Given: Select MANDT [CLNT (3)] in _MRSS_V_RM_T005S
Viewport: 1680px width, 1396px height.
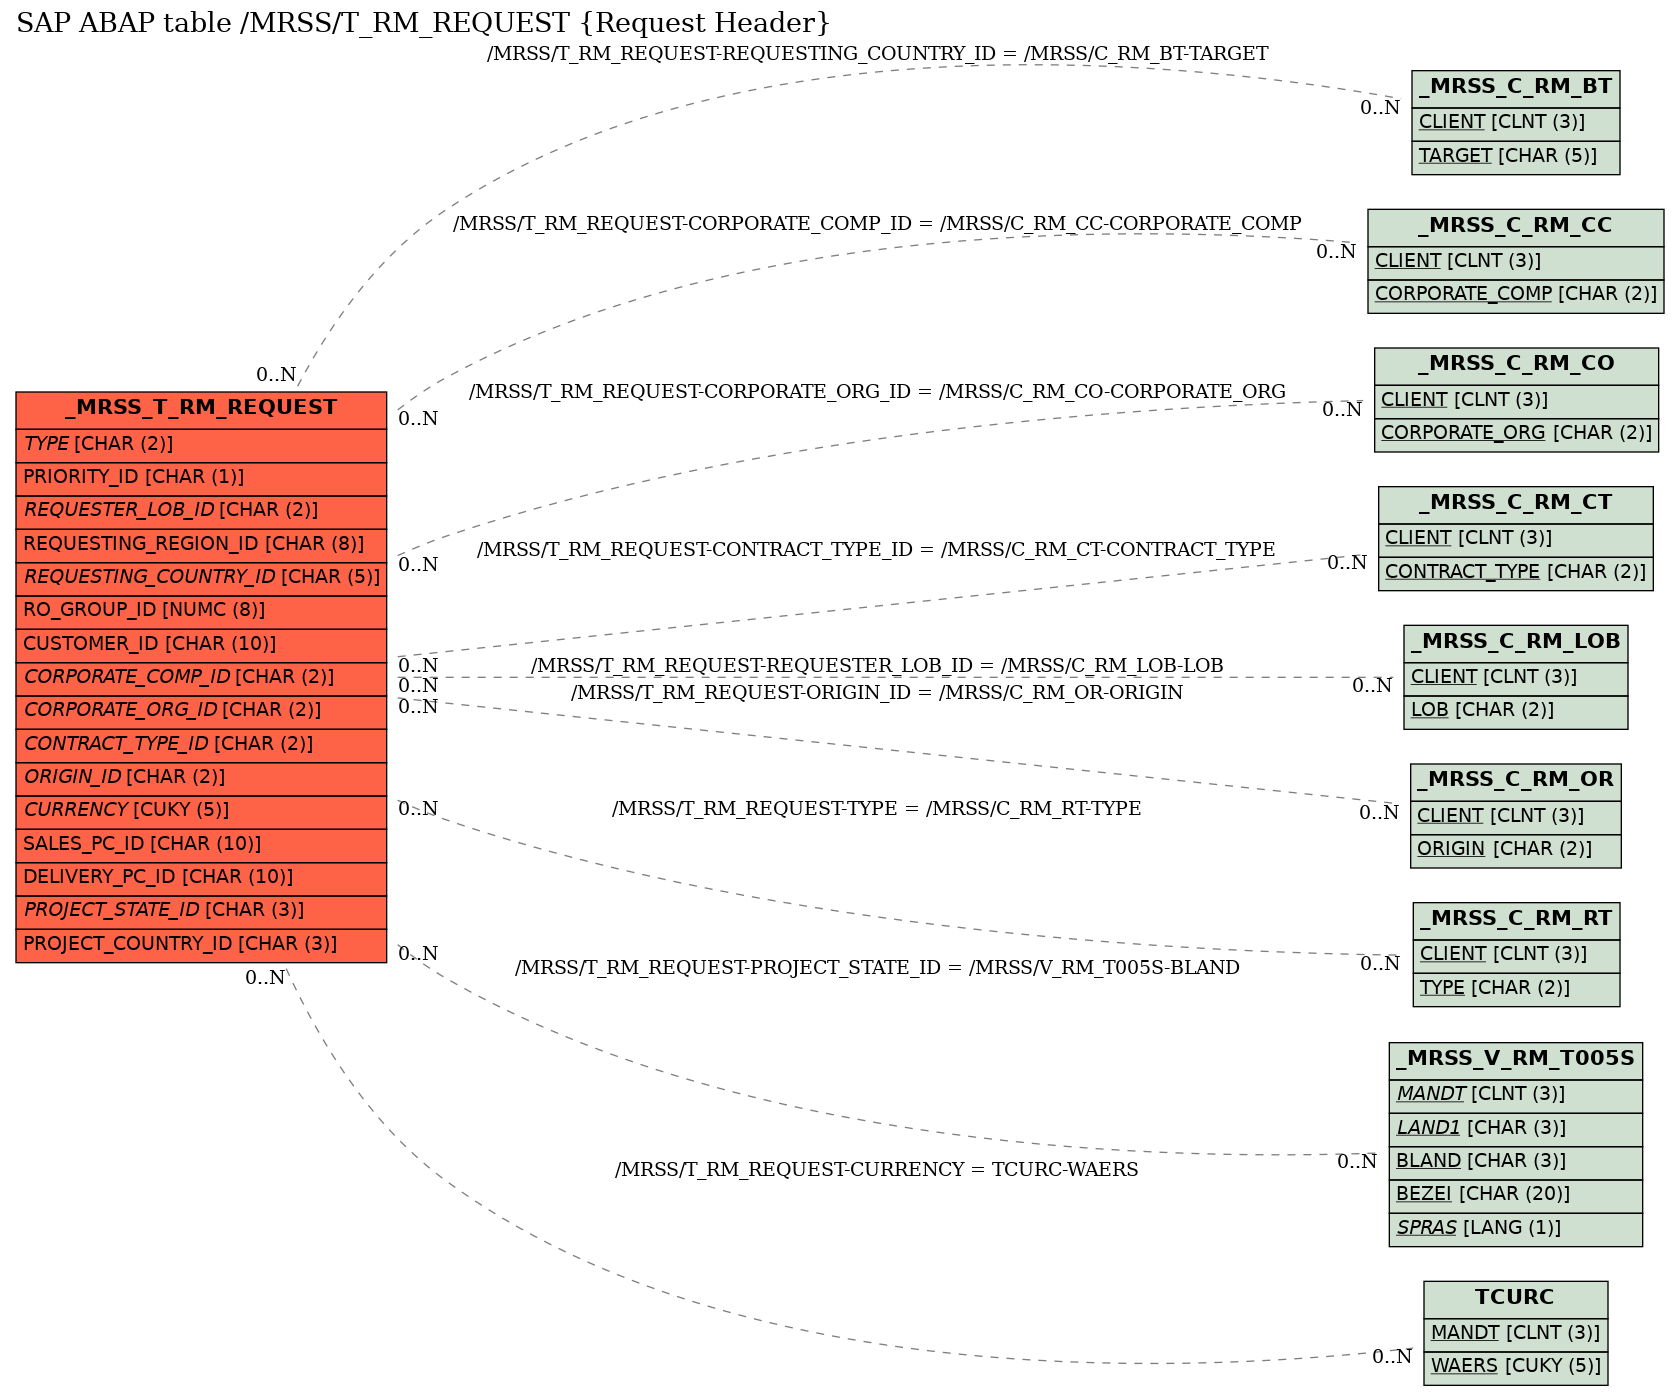Looking at the screenshot, I should [1515, 1095].
